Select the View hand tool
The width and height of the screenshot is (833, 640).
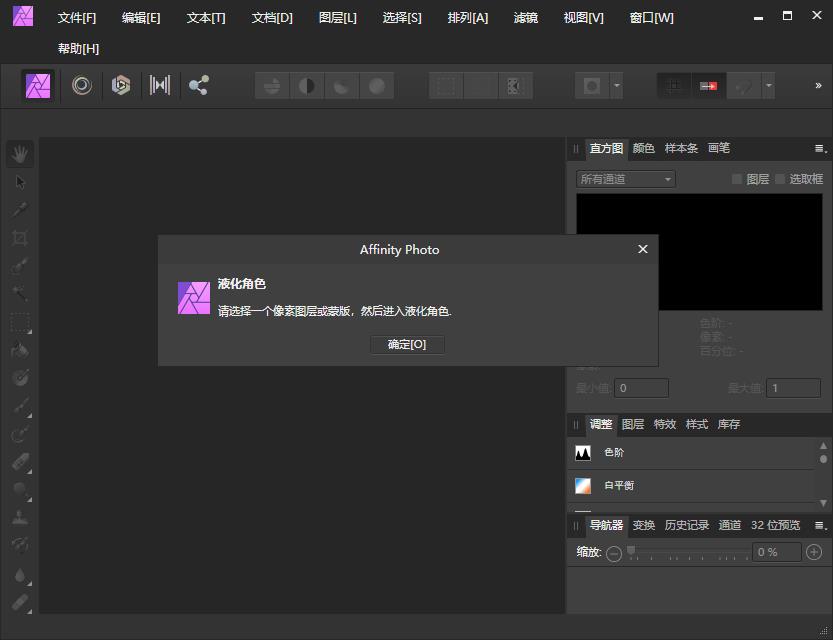click(20, 153)
